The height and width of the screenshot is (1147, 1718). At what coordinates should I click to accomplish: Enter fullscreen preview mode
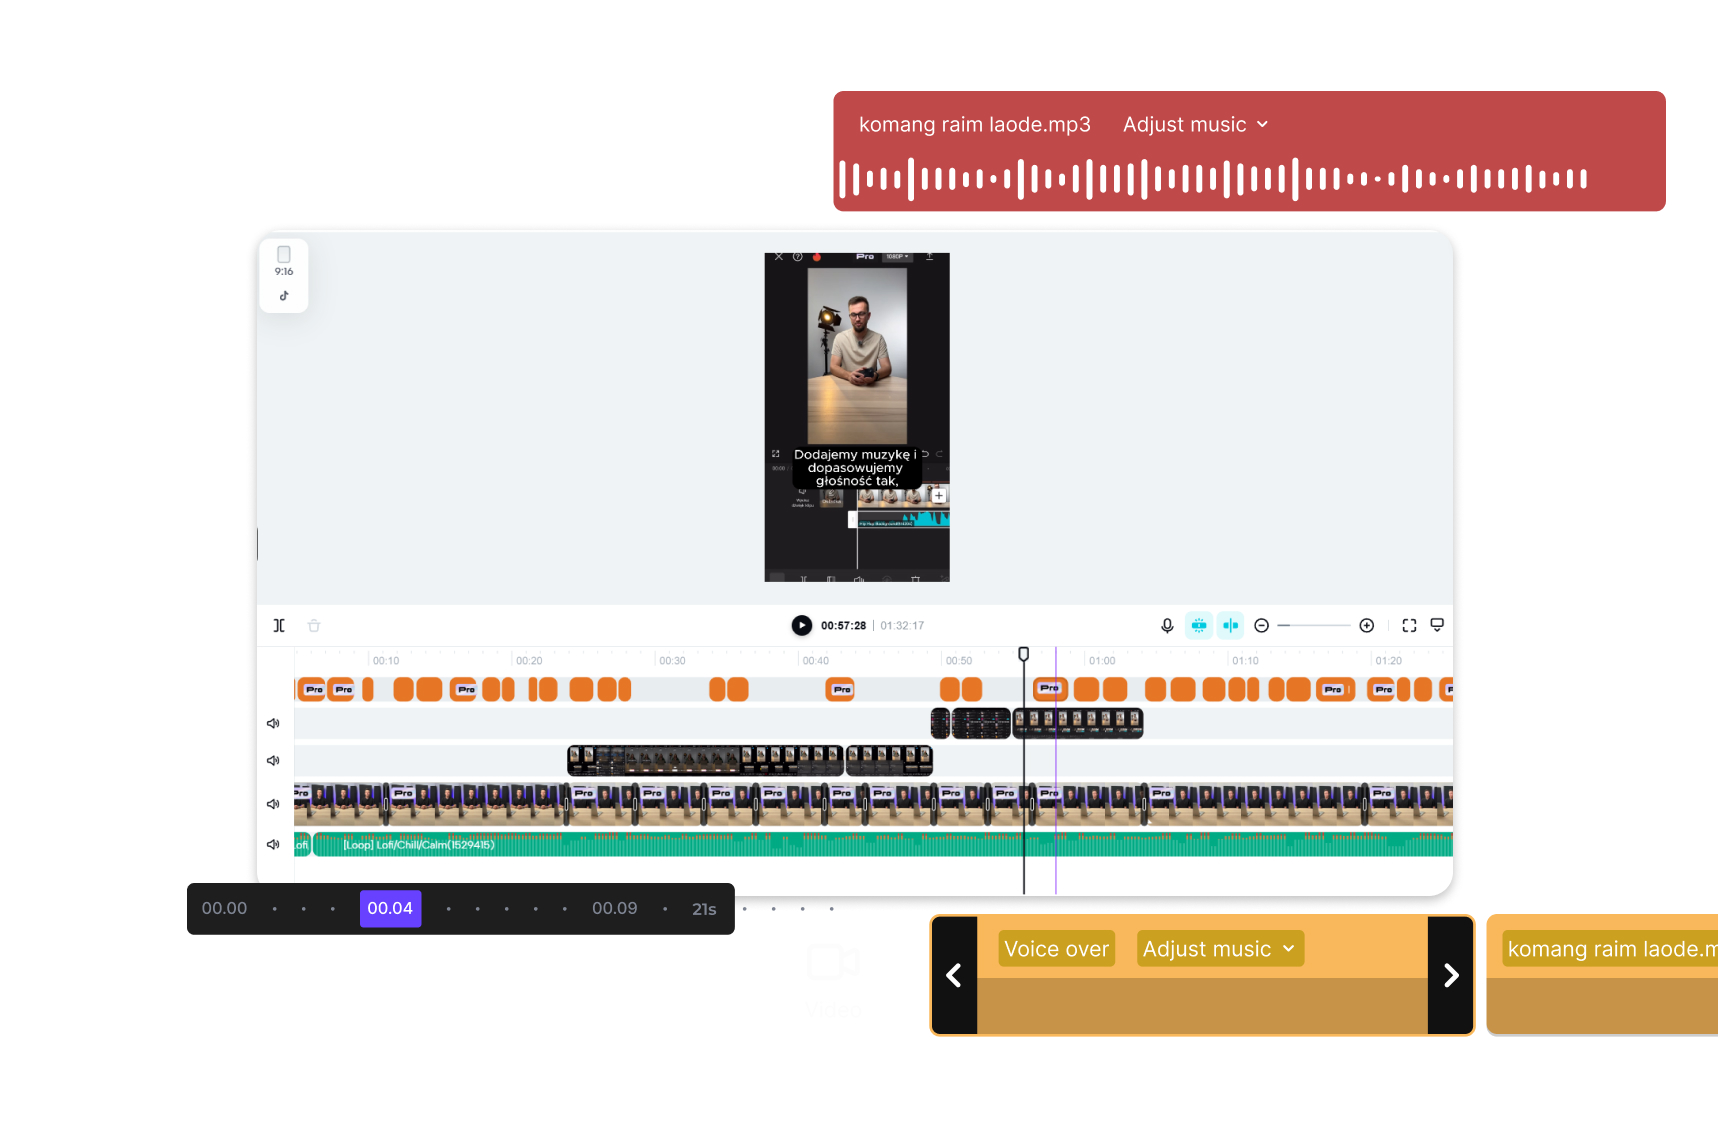1409,626
